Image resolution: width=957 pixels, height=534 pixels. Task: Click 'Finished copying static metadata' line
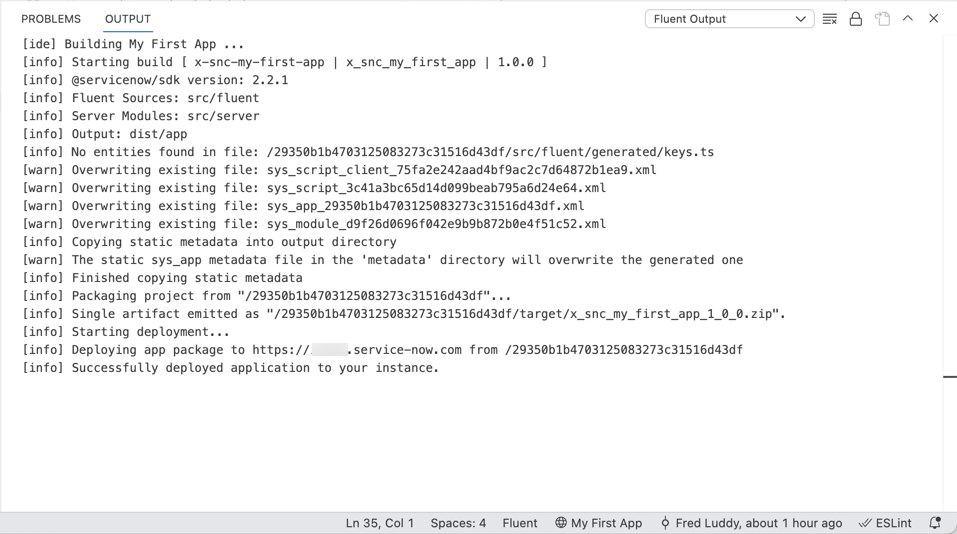tap(162, 278)
